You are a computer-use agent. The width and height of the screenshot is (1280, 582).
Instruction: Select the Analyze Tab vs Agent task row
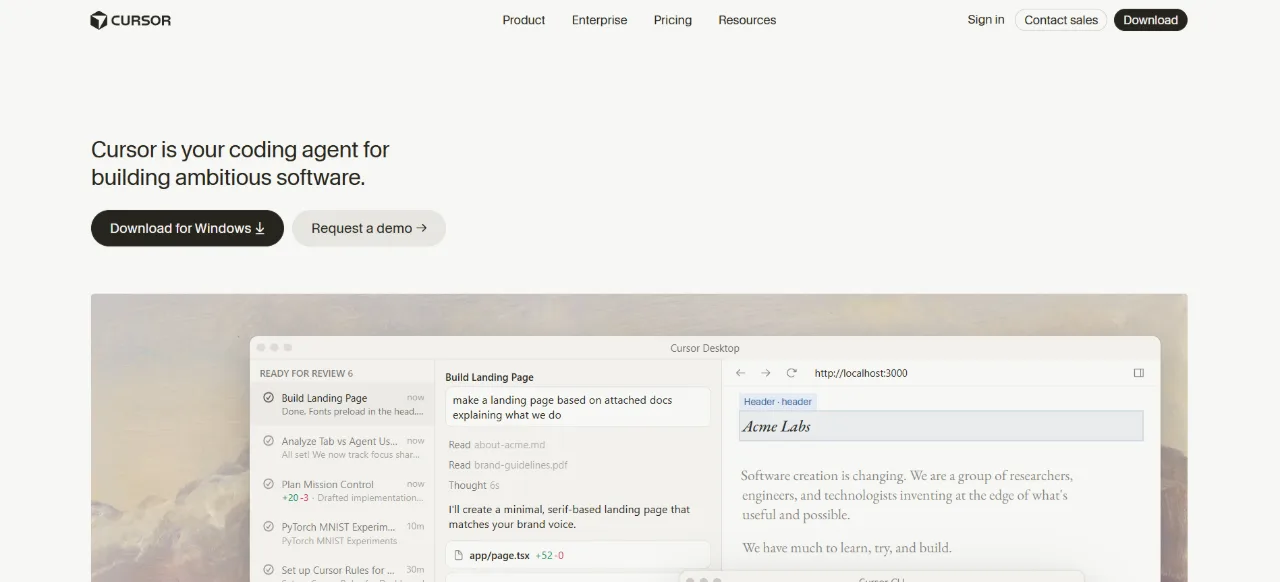click(x=342, y=447)
